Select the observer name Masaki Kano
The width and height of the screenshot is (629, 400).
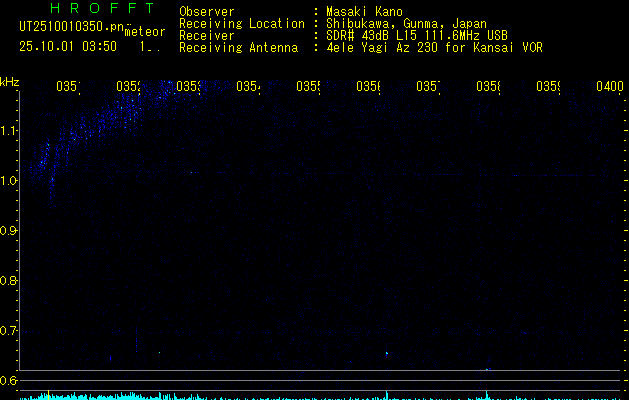tap(364, 12)
